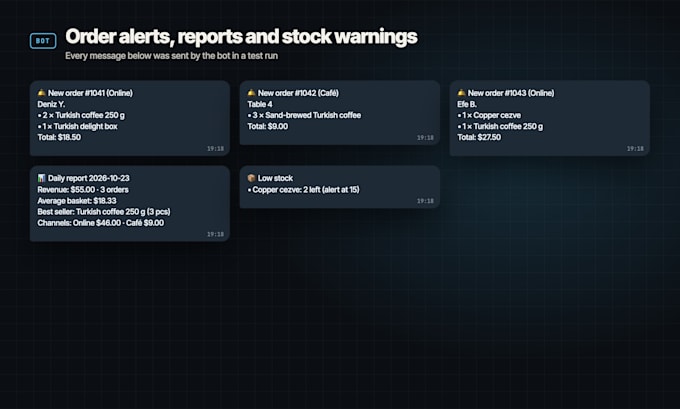This screenshot has width=680, height=409.
Task: Click the 19:18 timestamp on the Daily report
Action: [x=216, y=234]
